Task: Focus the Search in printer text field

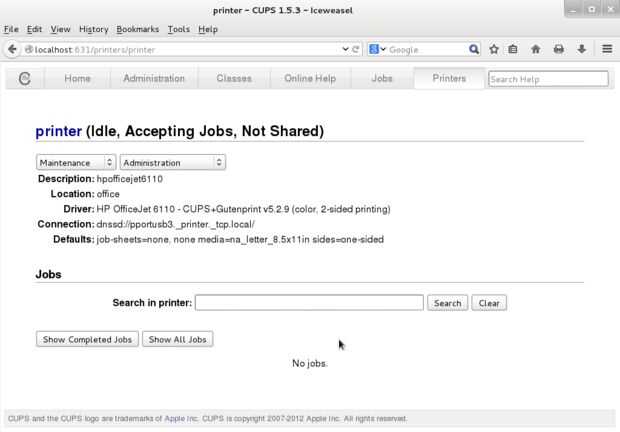Action: (x=309, y=303)
